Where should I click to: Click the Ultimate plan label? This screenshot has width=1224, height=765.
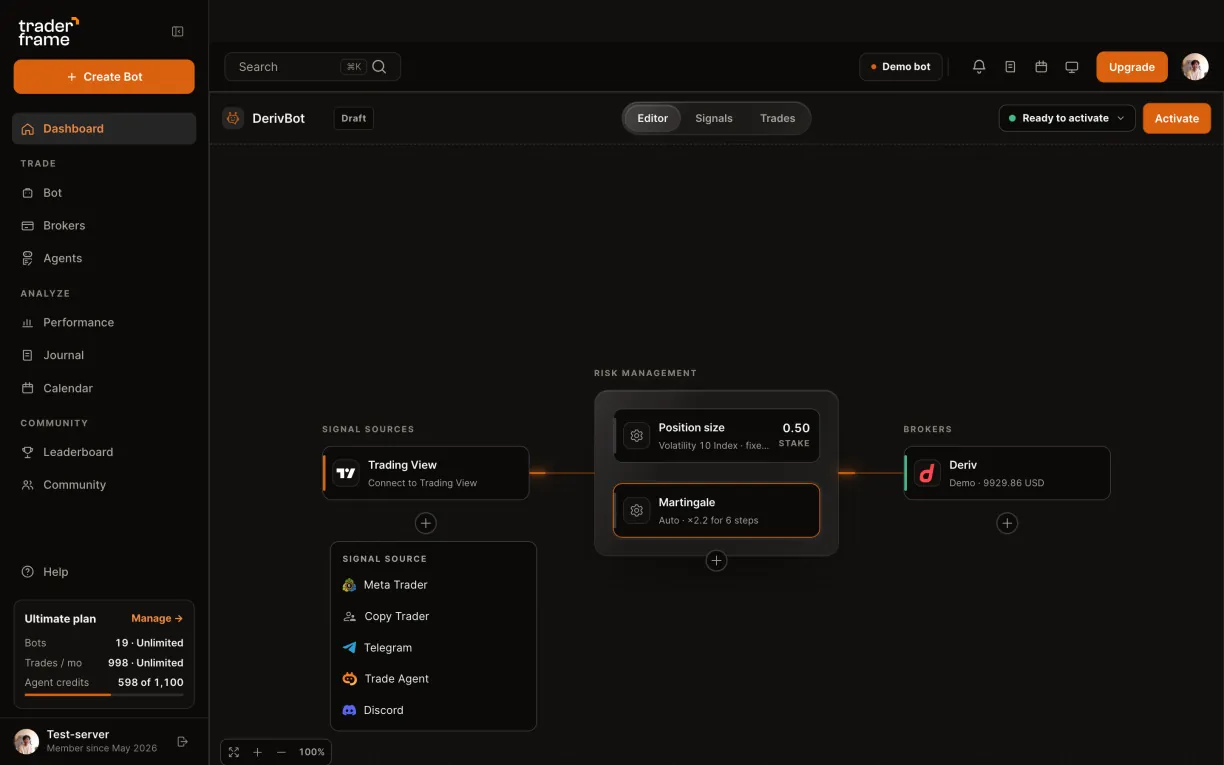pyautogui.click(x=60, y=619)
